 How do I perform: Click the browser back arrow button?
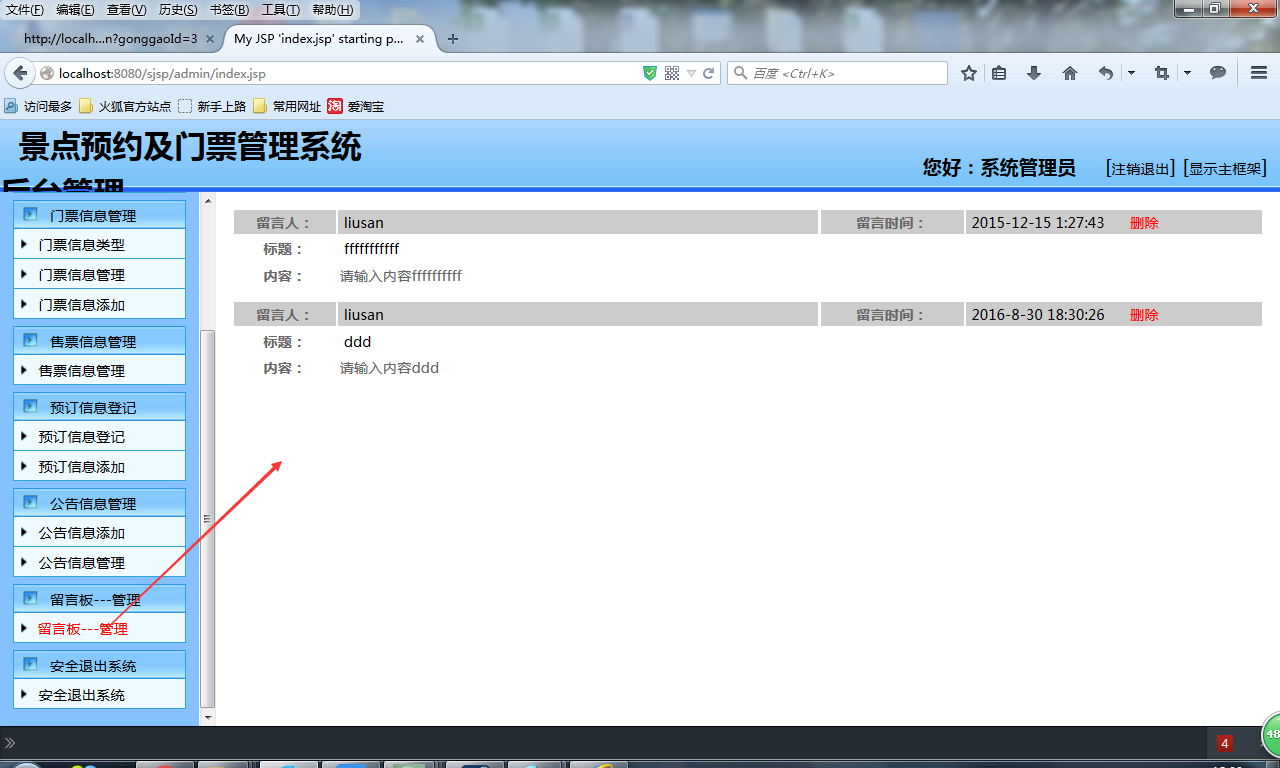(20, 73)
